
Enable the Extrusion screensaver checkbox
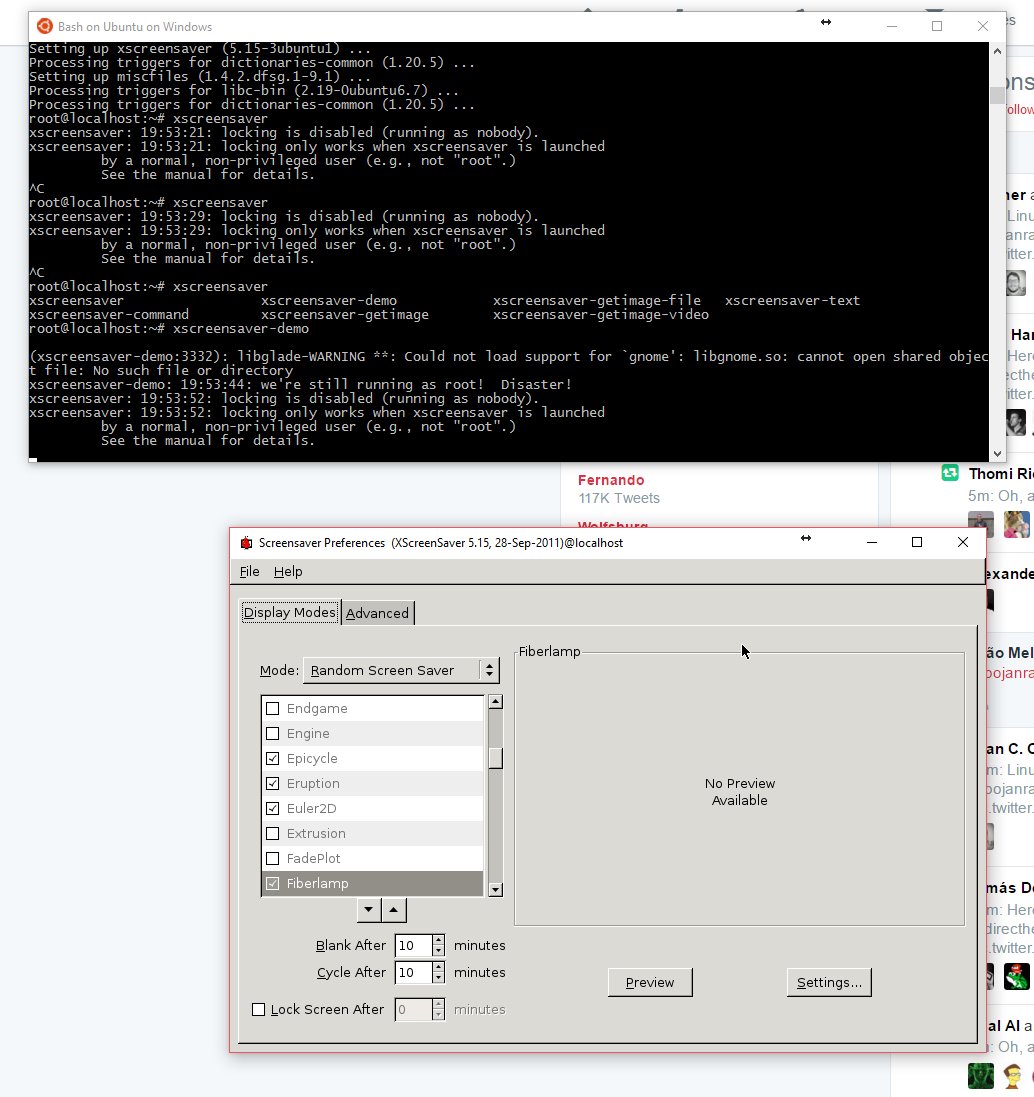[x=273, y=834]
